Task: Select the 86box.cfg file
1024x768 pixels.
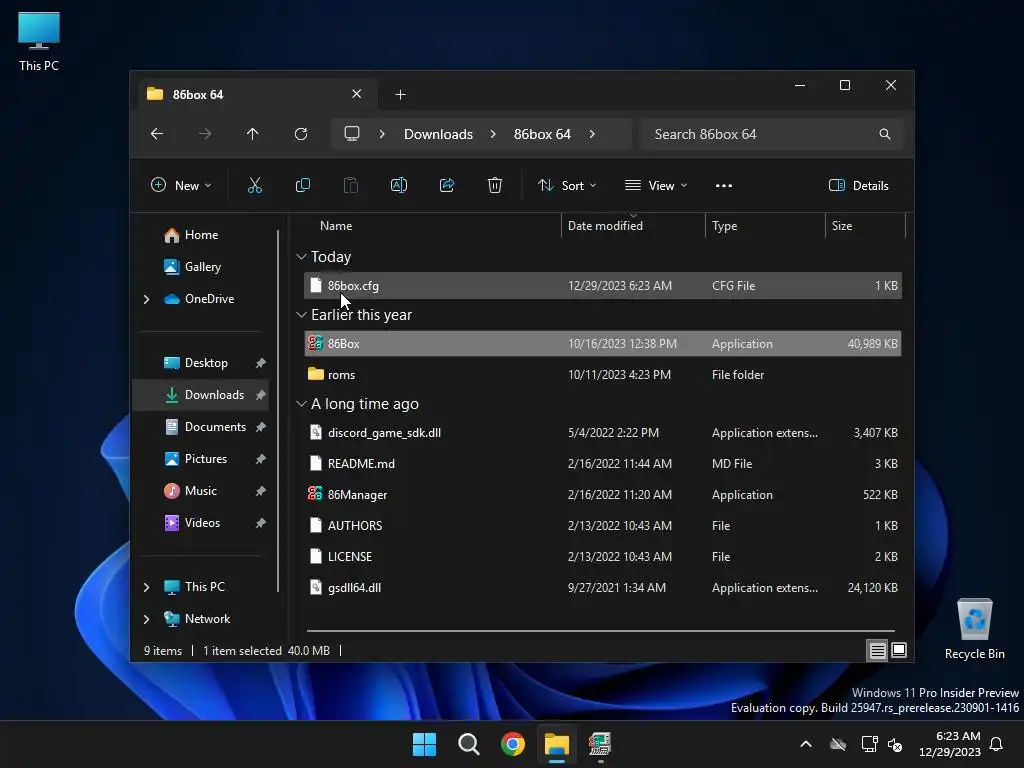Action: pos(603,285)
